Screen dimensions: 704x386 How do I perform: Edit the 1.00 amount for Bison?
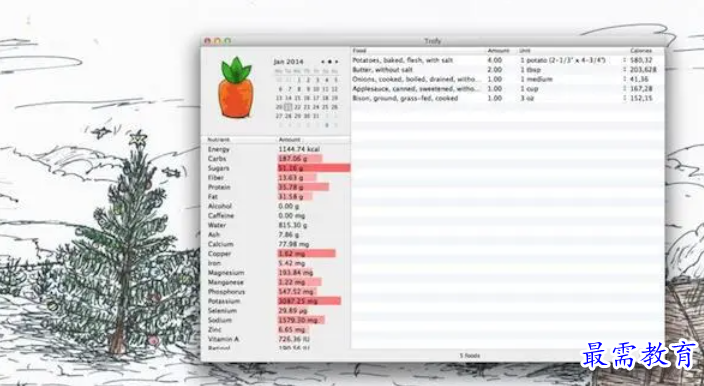point(495,98)
